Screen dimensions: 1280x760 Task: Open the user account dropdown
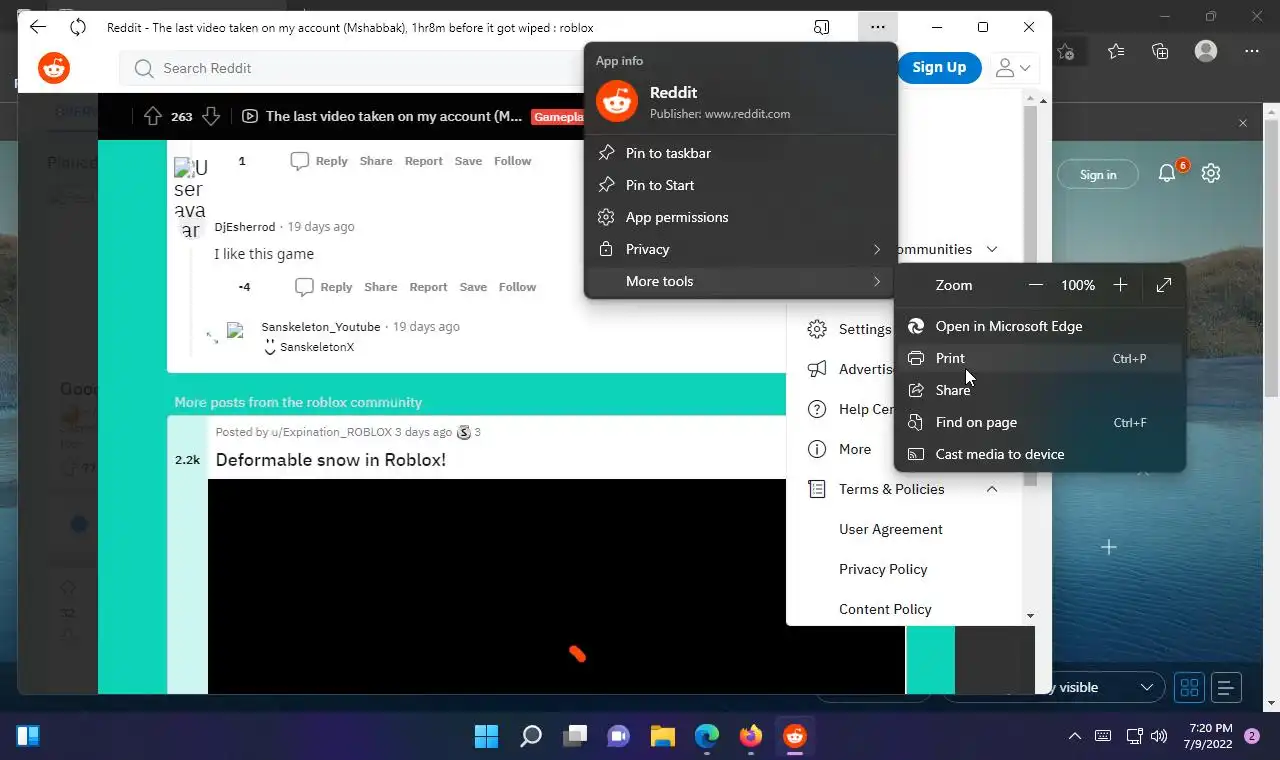1013,67
